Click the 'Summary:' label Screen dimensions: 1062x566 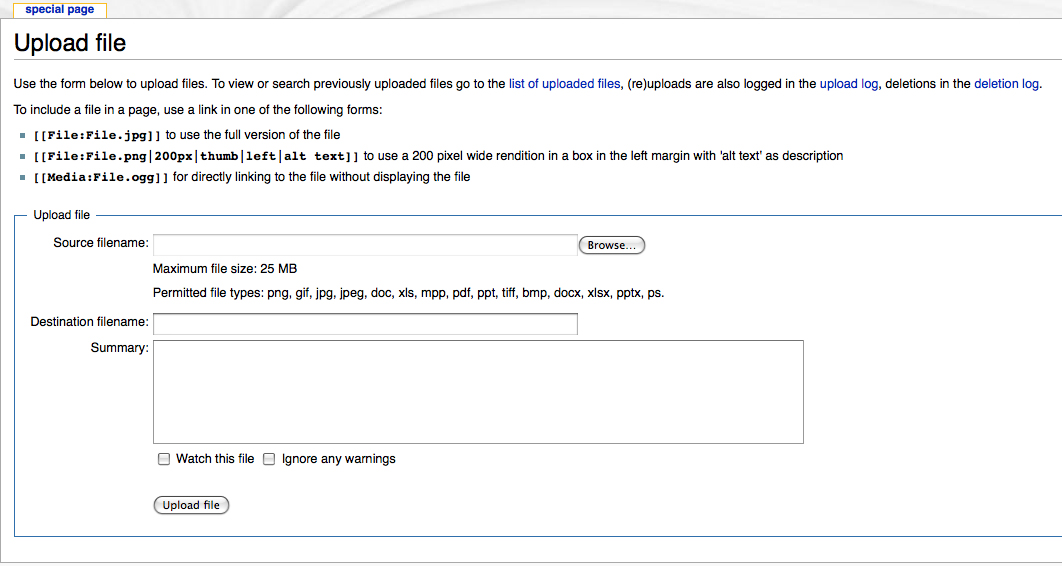(x=119, y=348)
